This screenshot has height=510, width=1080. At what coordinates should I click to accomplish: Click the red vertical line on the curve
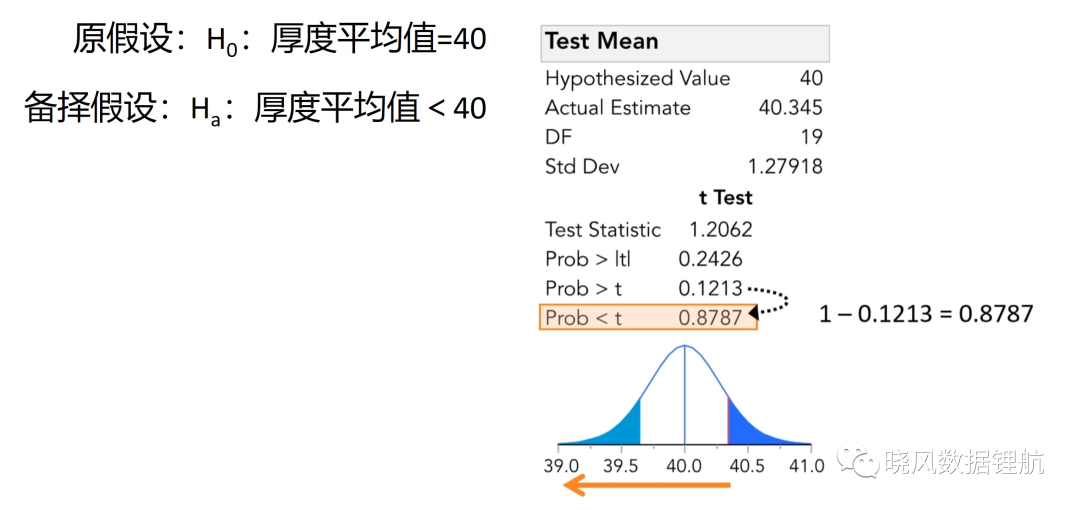click(728, 421)
